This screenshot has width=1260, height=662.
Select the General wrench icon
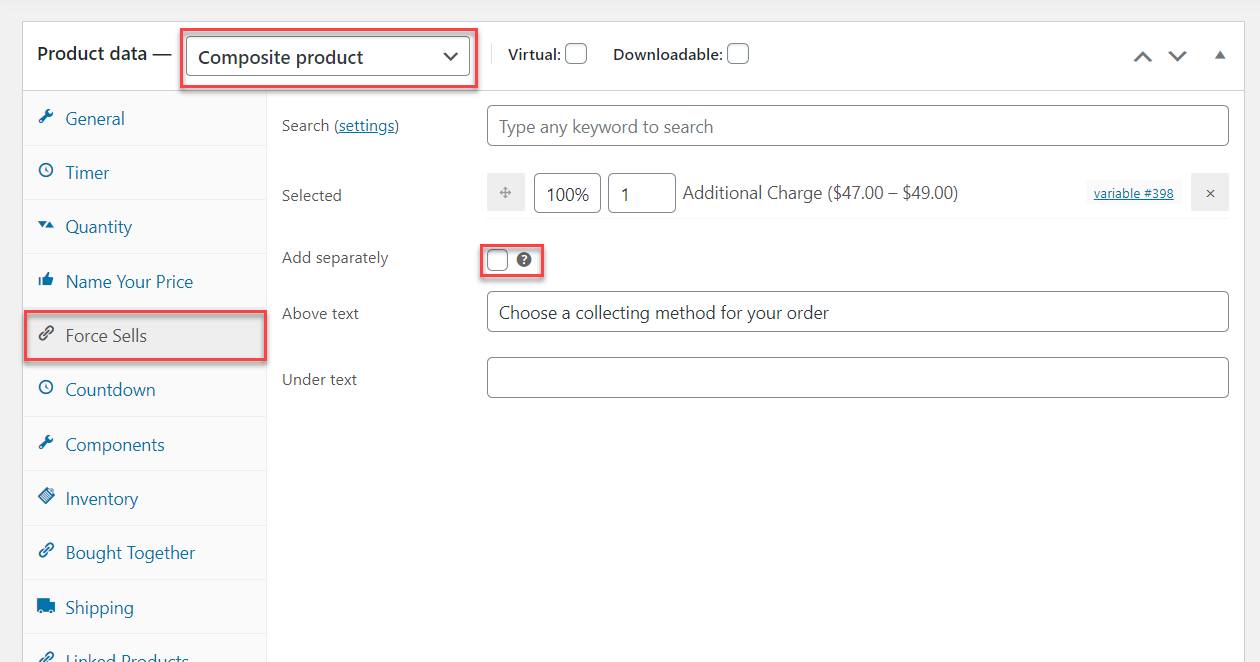pos(47,118)
